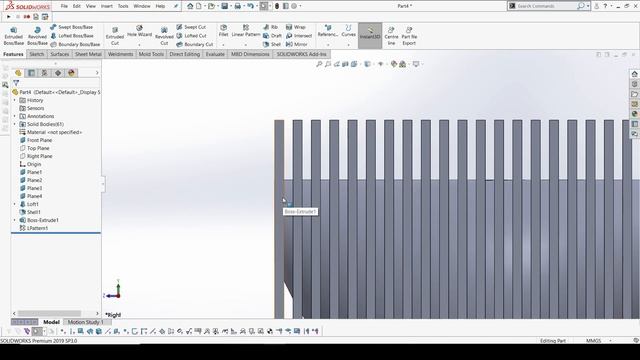Click the Extruded Cut tool
Image resolution: width=640 pixels, height=360 pixels.
115,36
